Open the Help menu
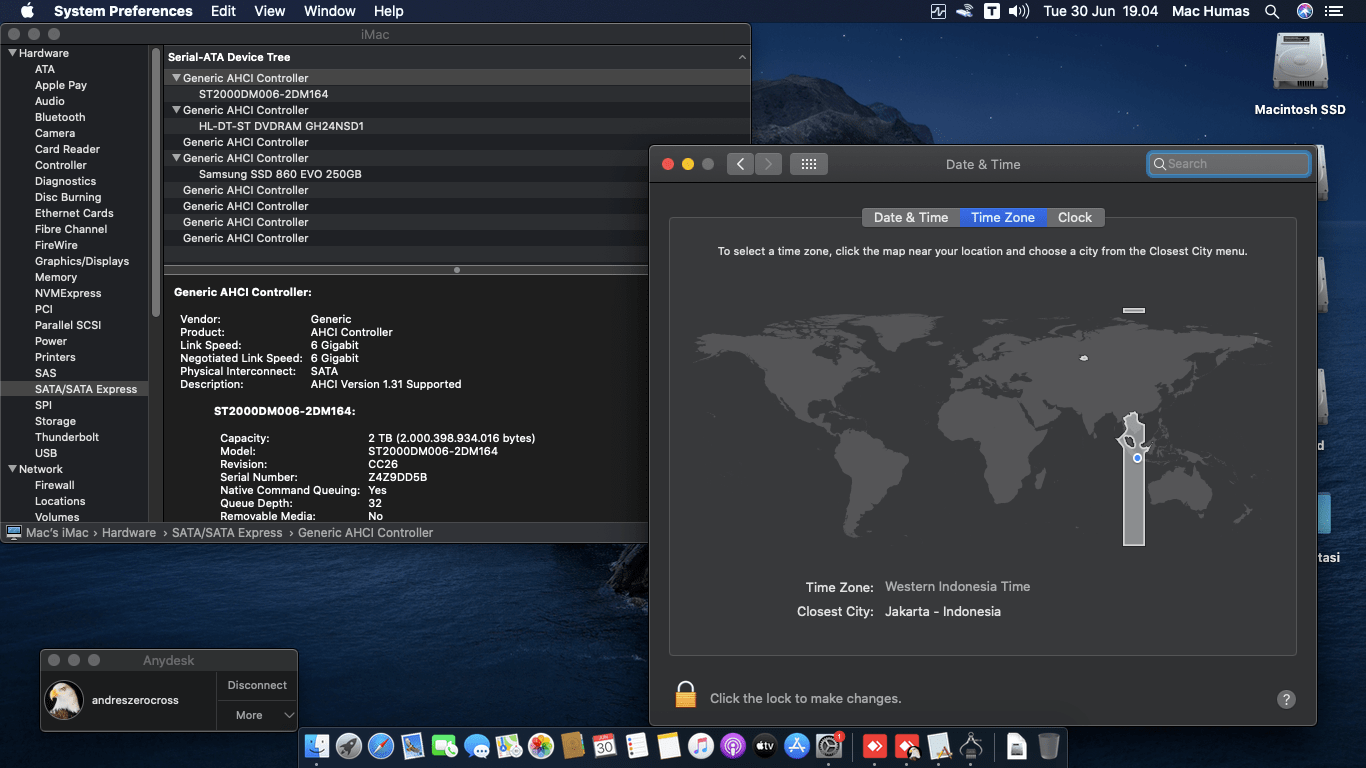This screenshot has width=1366, height=768. coord(389,11)
